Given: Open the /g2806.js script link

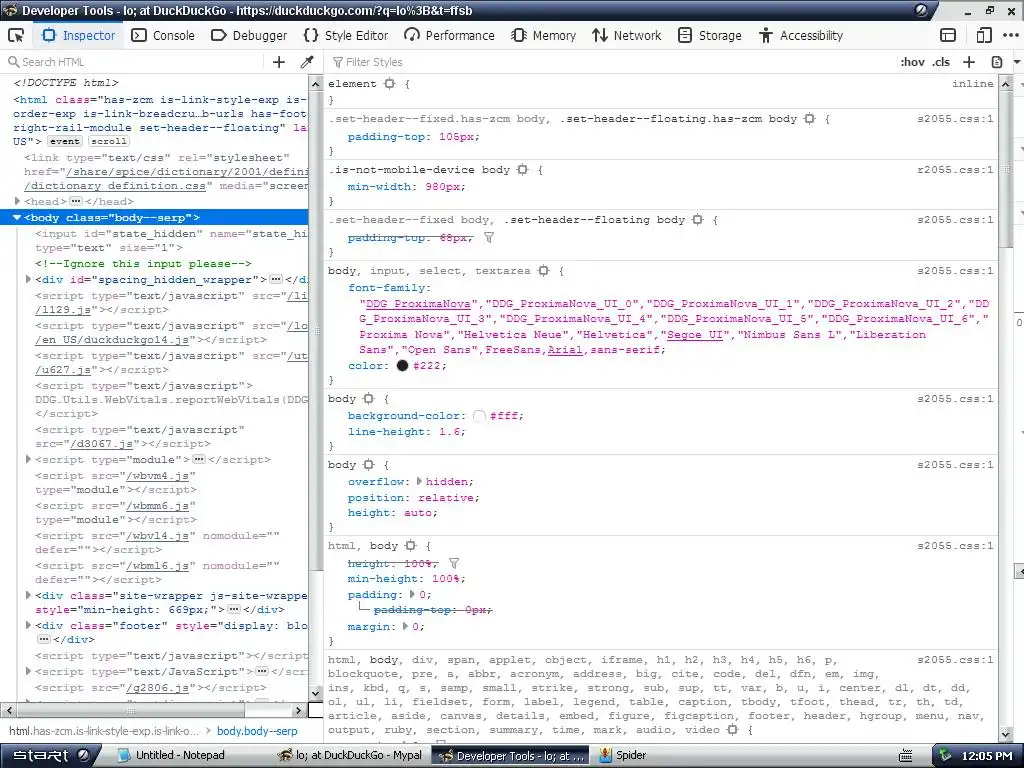Looking at the screenshot, I should 157,688.
